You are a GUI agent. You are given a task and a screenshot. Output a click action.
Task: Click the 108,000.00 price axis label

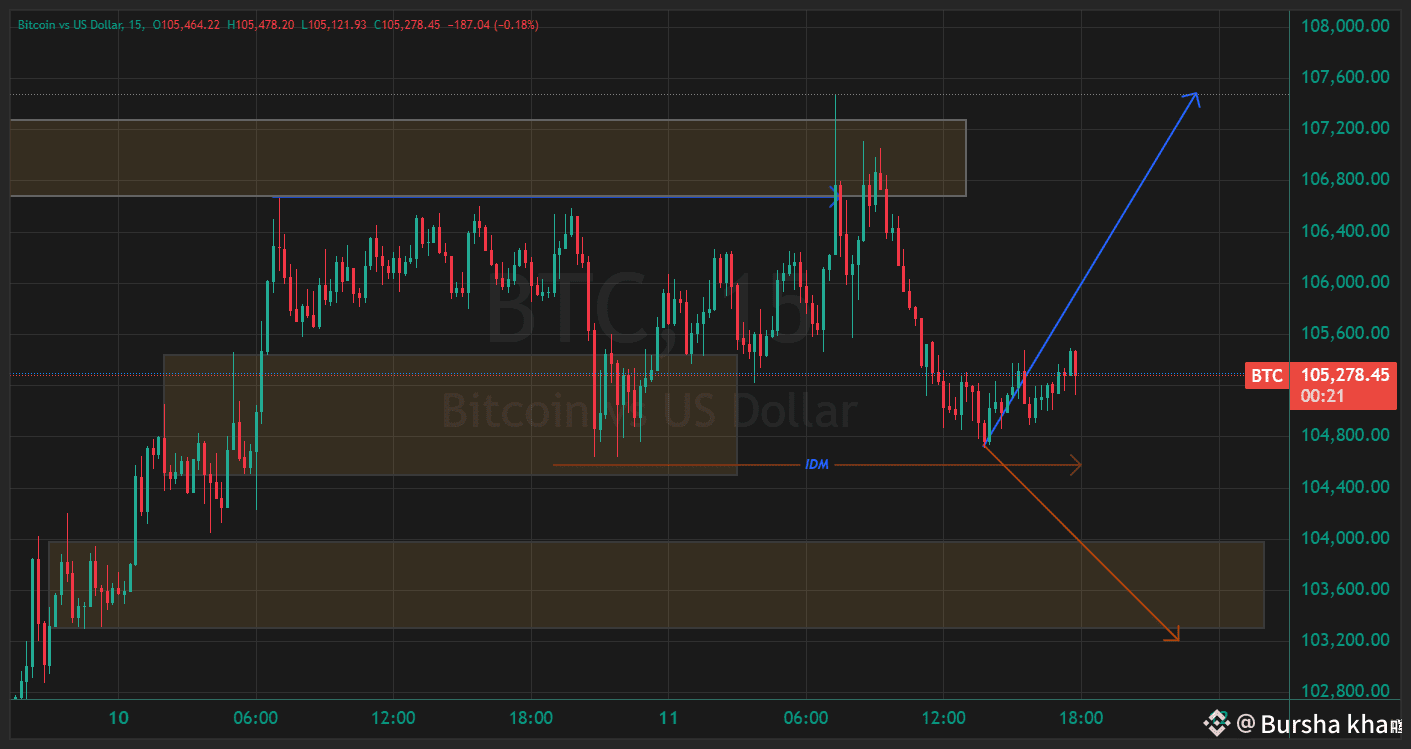tap(1344, 26)
